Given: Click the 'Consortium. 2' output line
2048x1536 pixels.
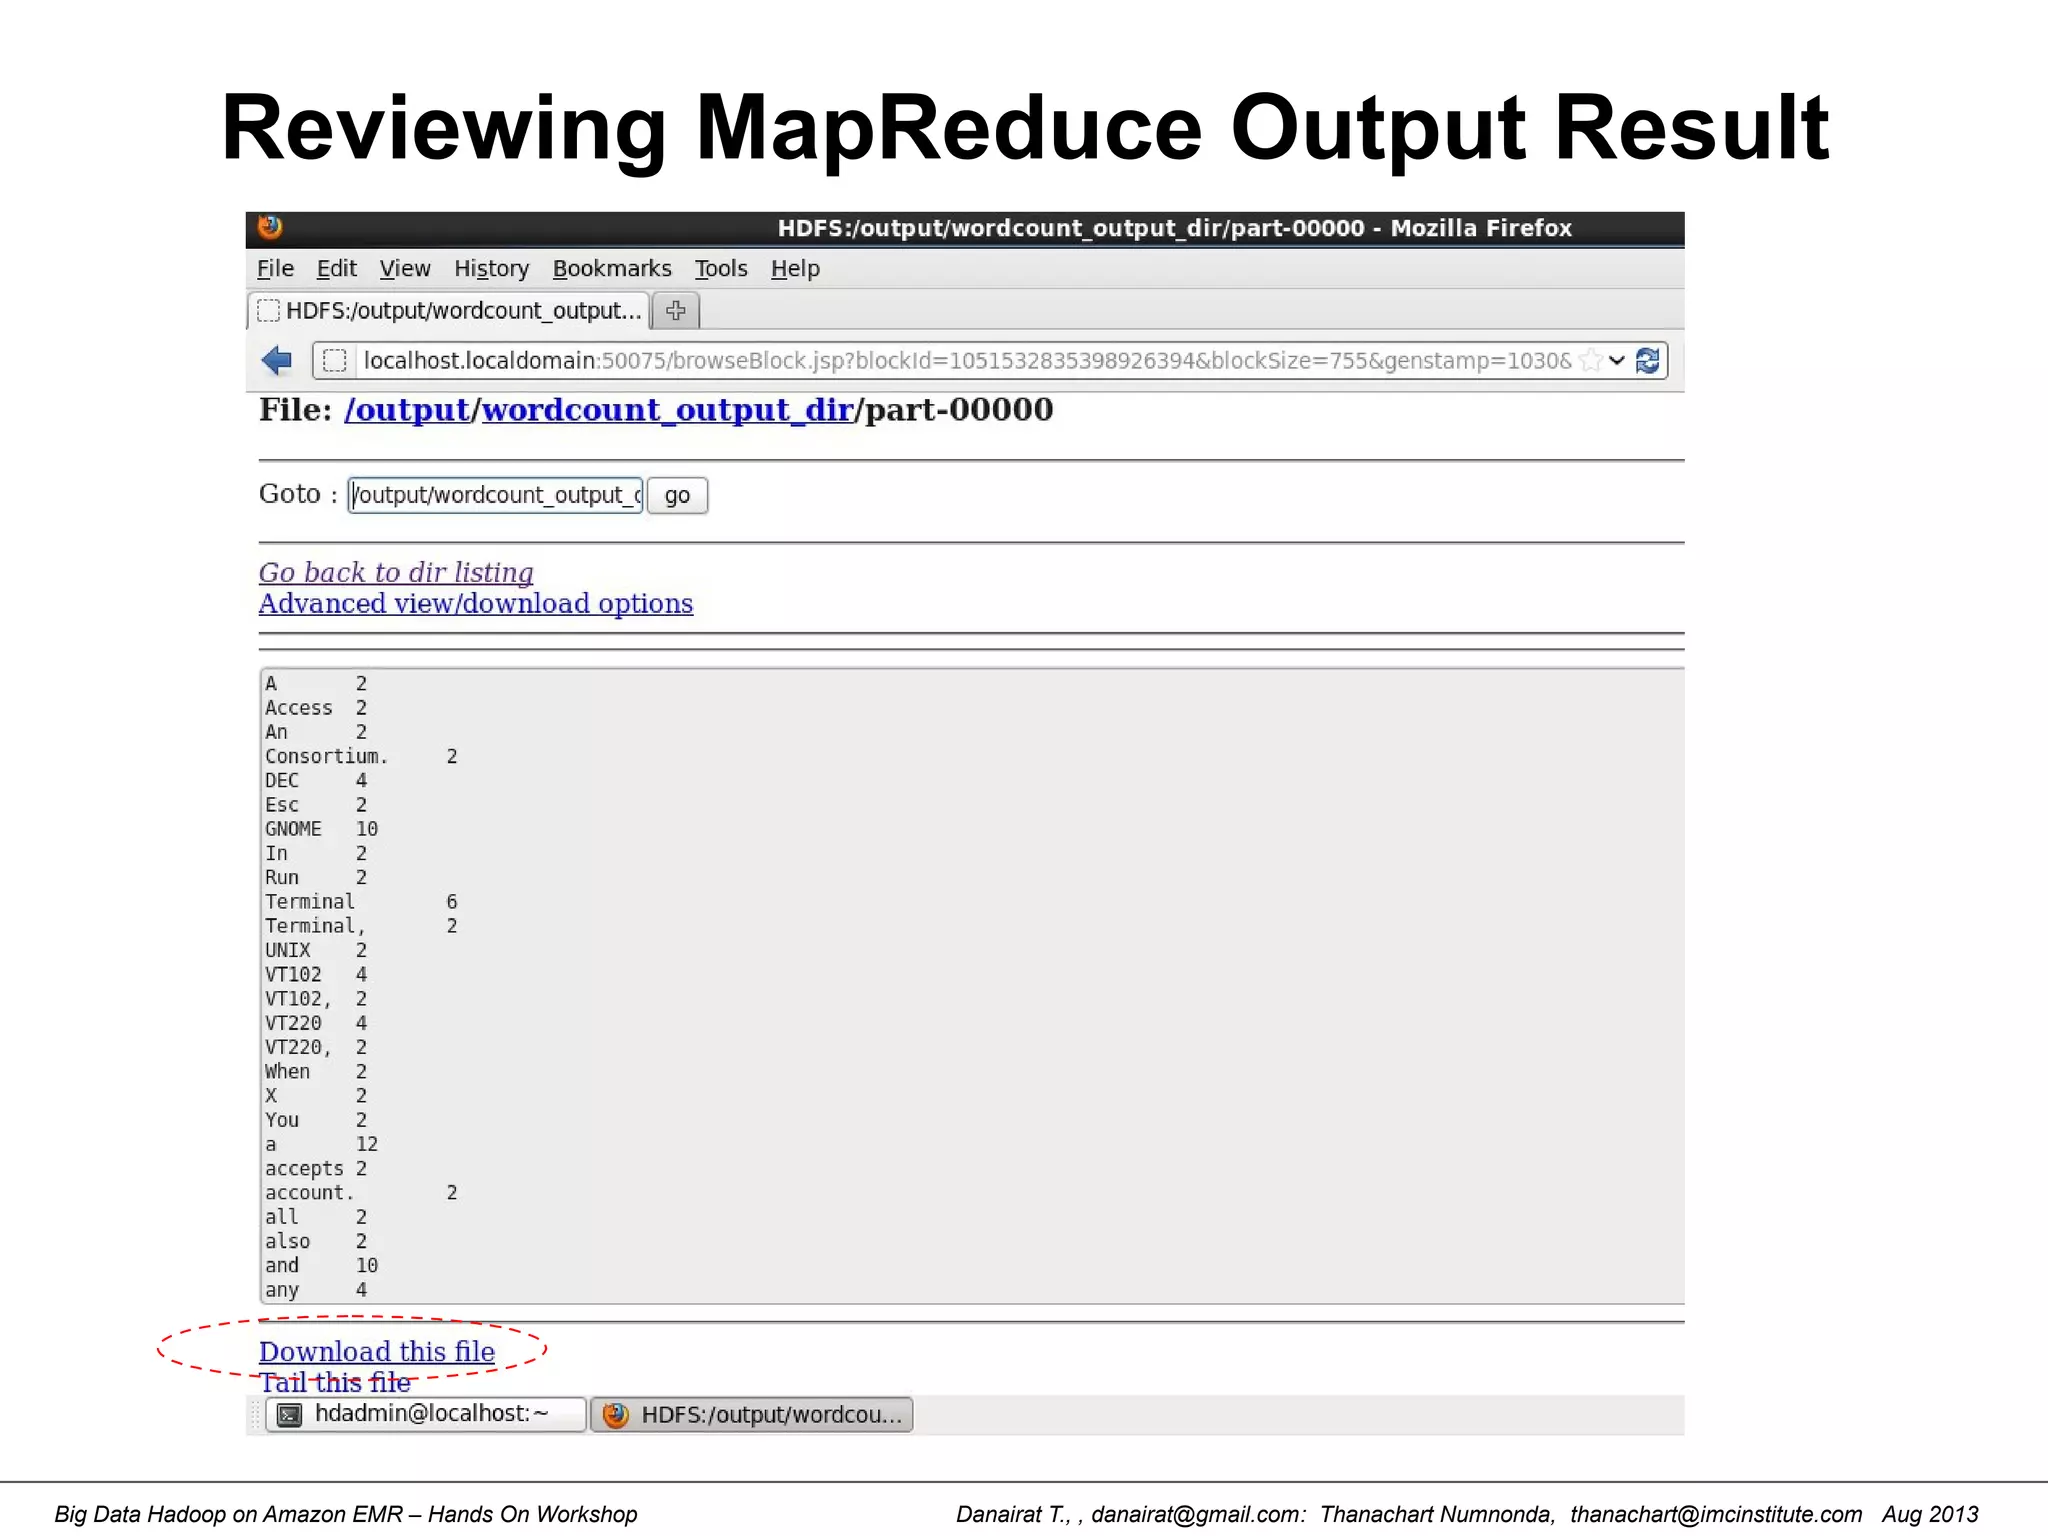Looking at the screenshot, I should [361, 756].
